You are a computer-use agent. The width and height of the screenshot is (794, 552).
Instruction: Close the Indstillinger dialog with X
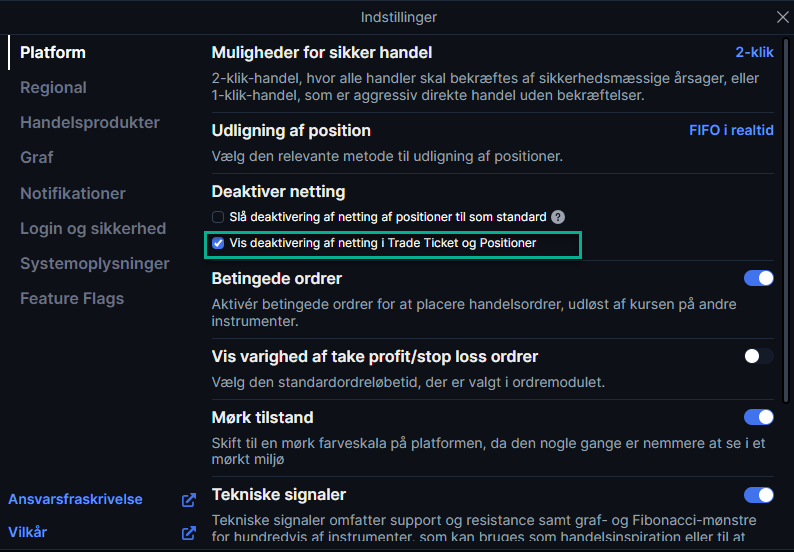pyautogui.click(x=782, y=17)
